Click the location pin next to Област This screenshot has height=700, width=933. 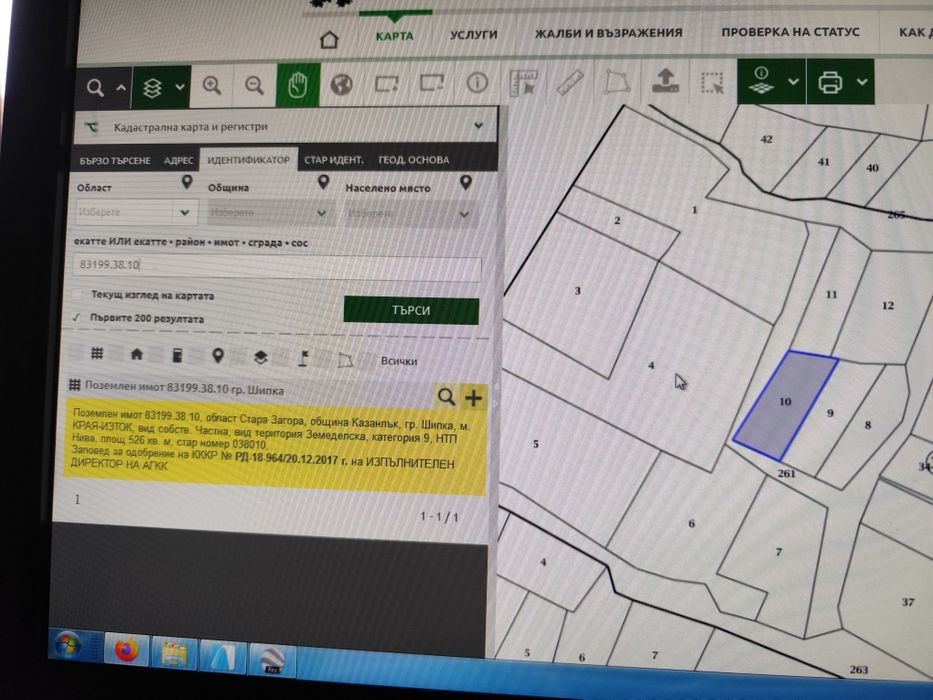tap(187, 182)
